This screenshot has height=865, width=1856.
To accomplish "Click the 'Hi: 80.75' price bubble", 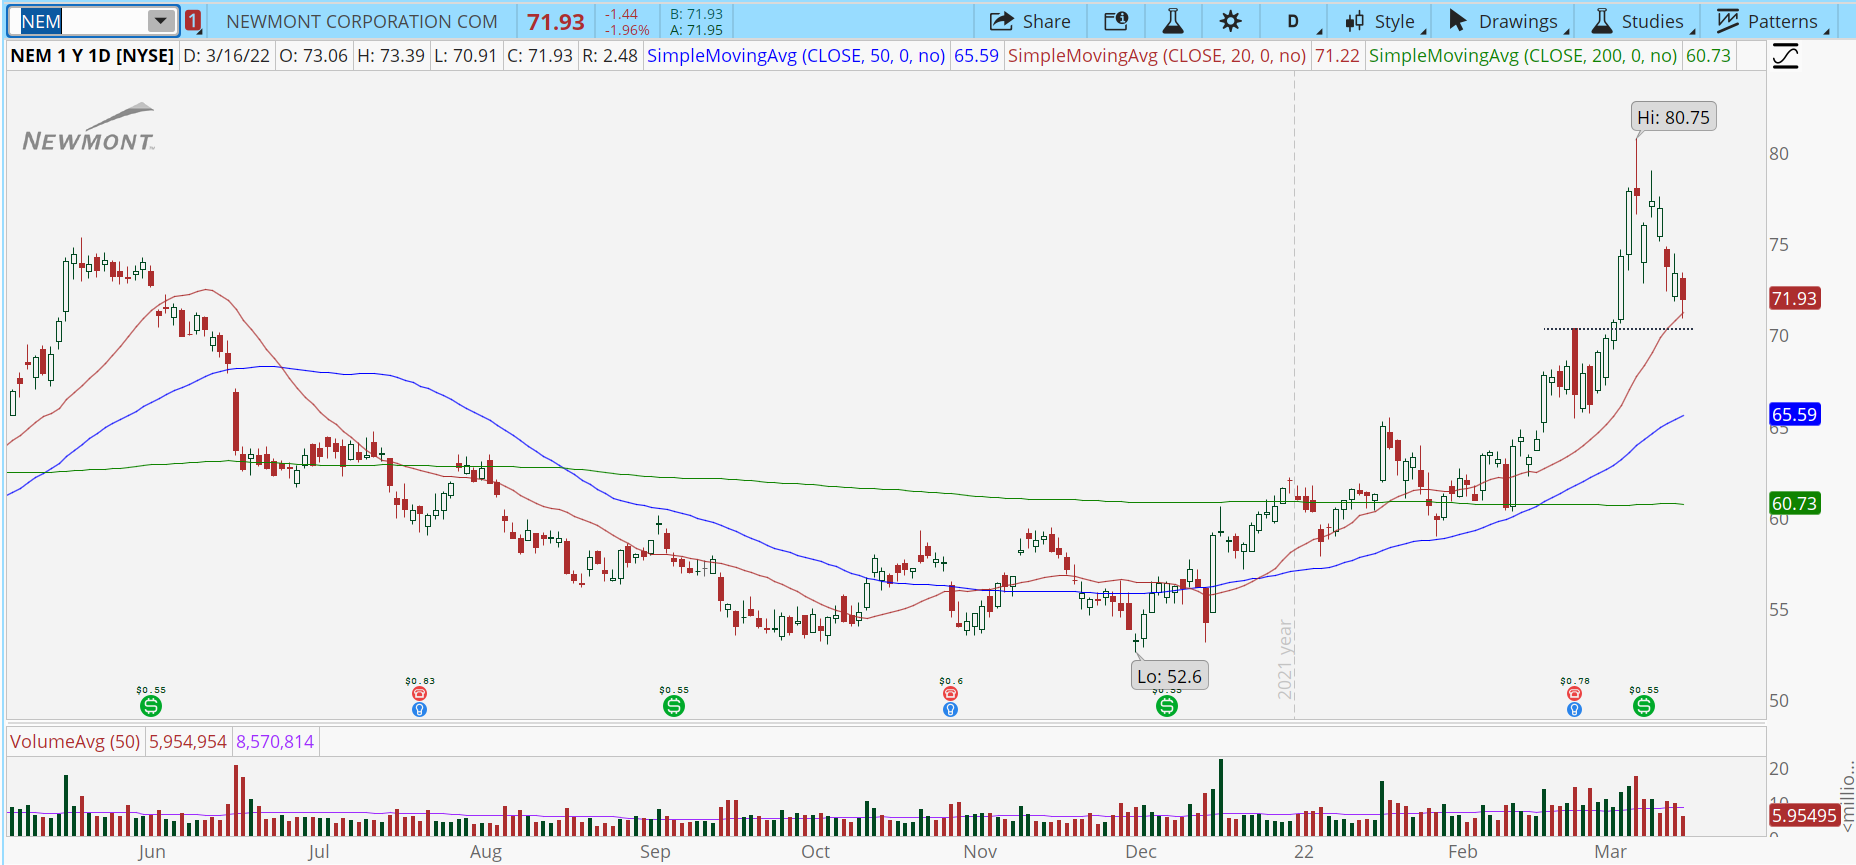I will coord(1673,117).
